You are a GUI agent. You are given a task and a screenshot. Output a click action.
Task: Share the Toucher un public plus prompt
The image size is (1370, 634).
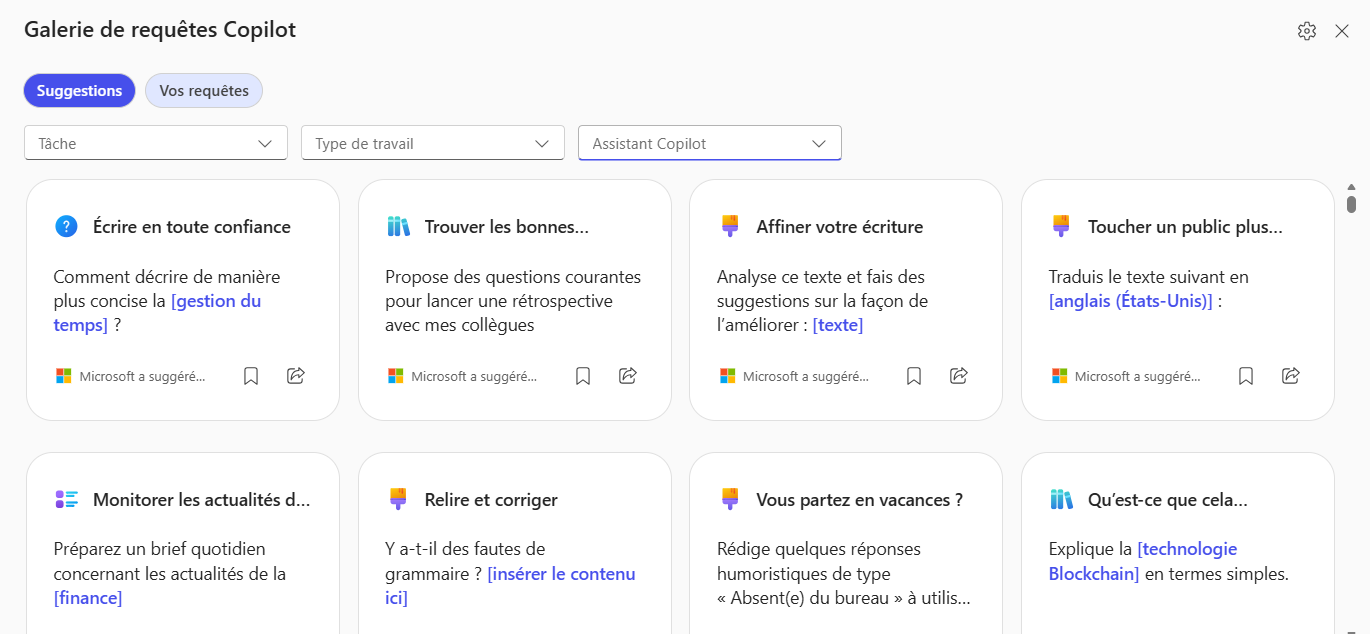(1291, 376)
